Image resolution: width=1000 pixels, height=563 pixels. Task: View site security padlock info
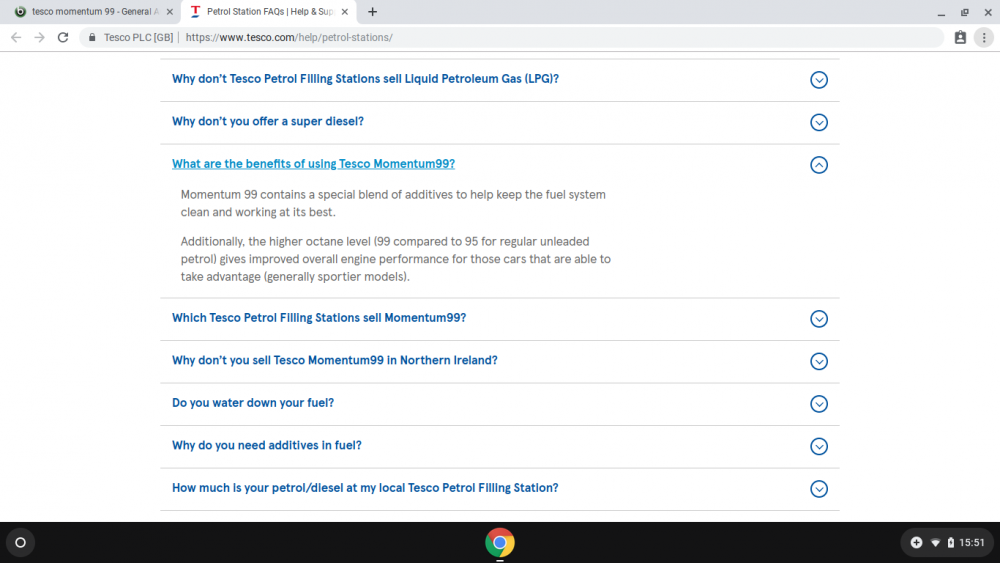click(92, 38)
